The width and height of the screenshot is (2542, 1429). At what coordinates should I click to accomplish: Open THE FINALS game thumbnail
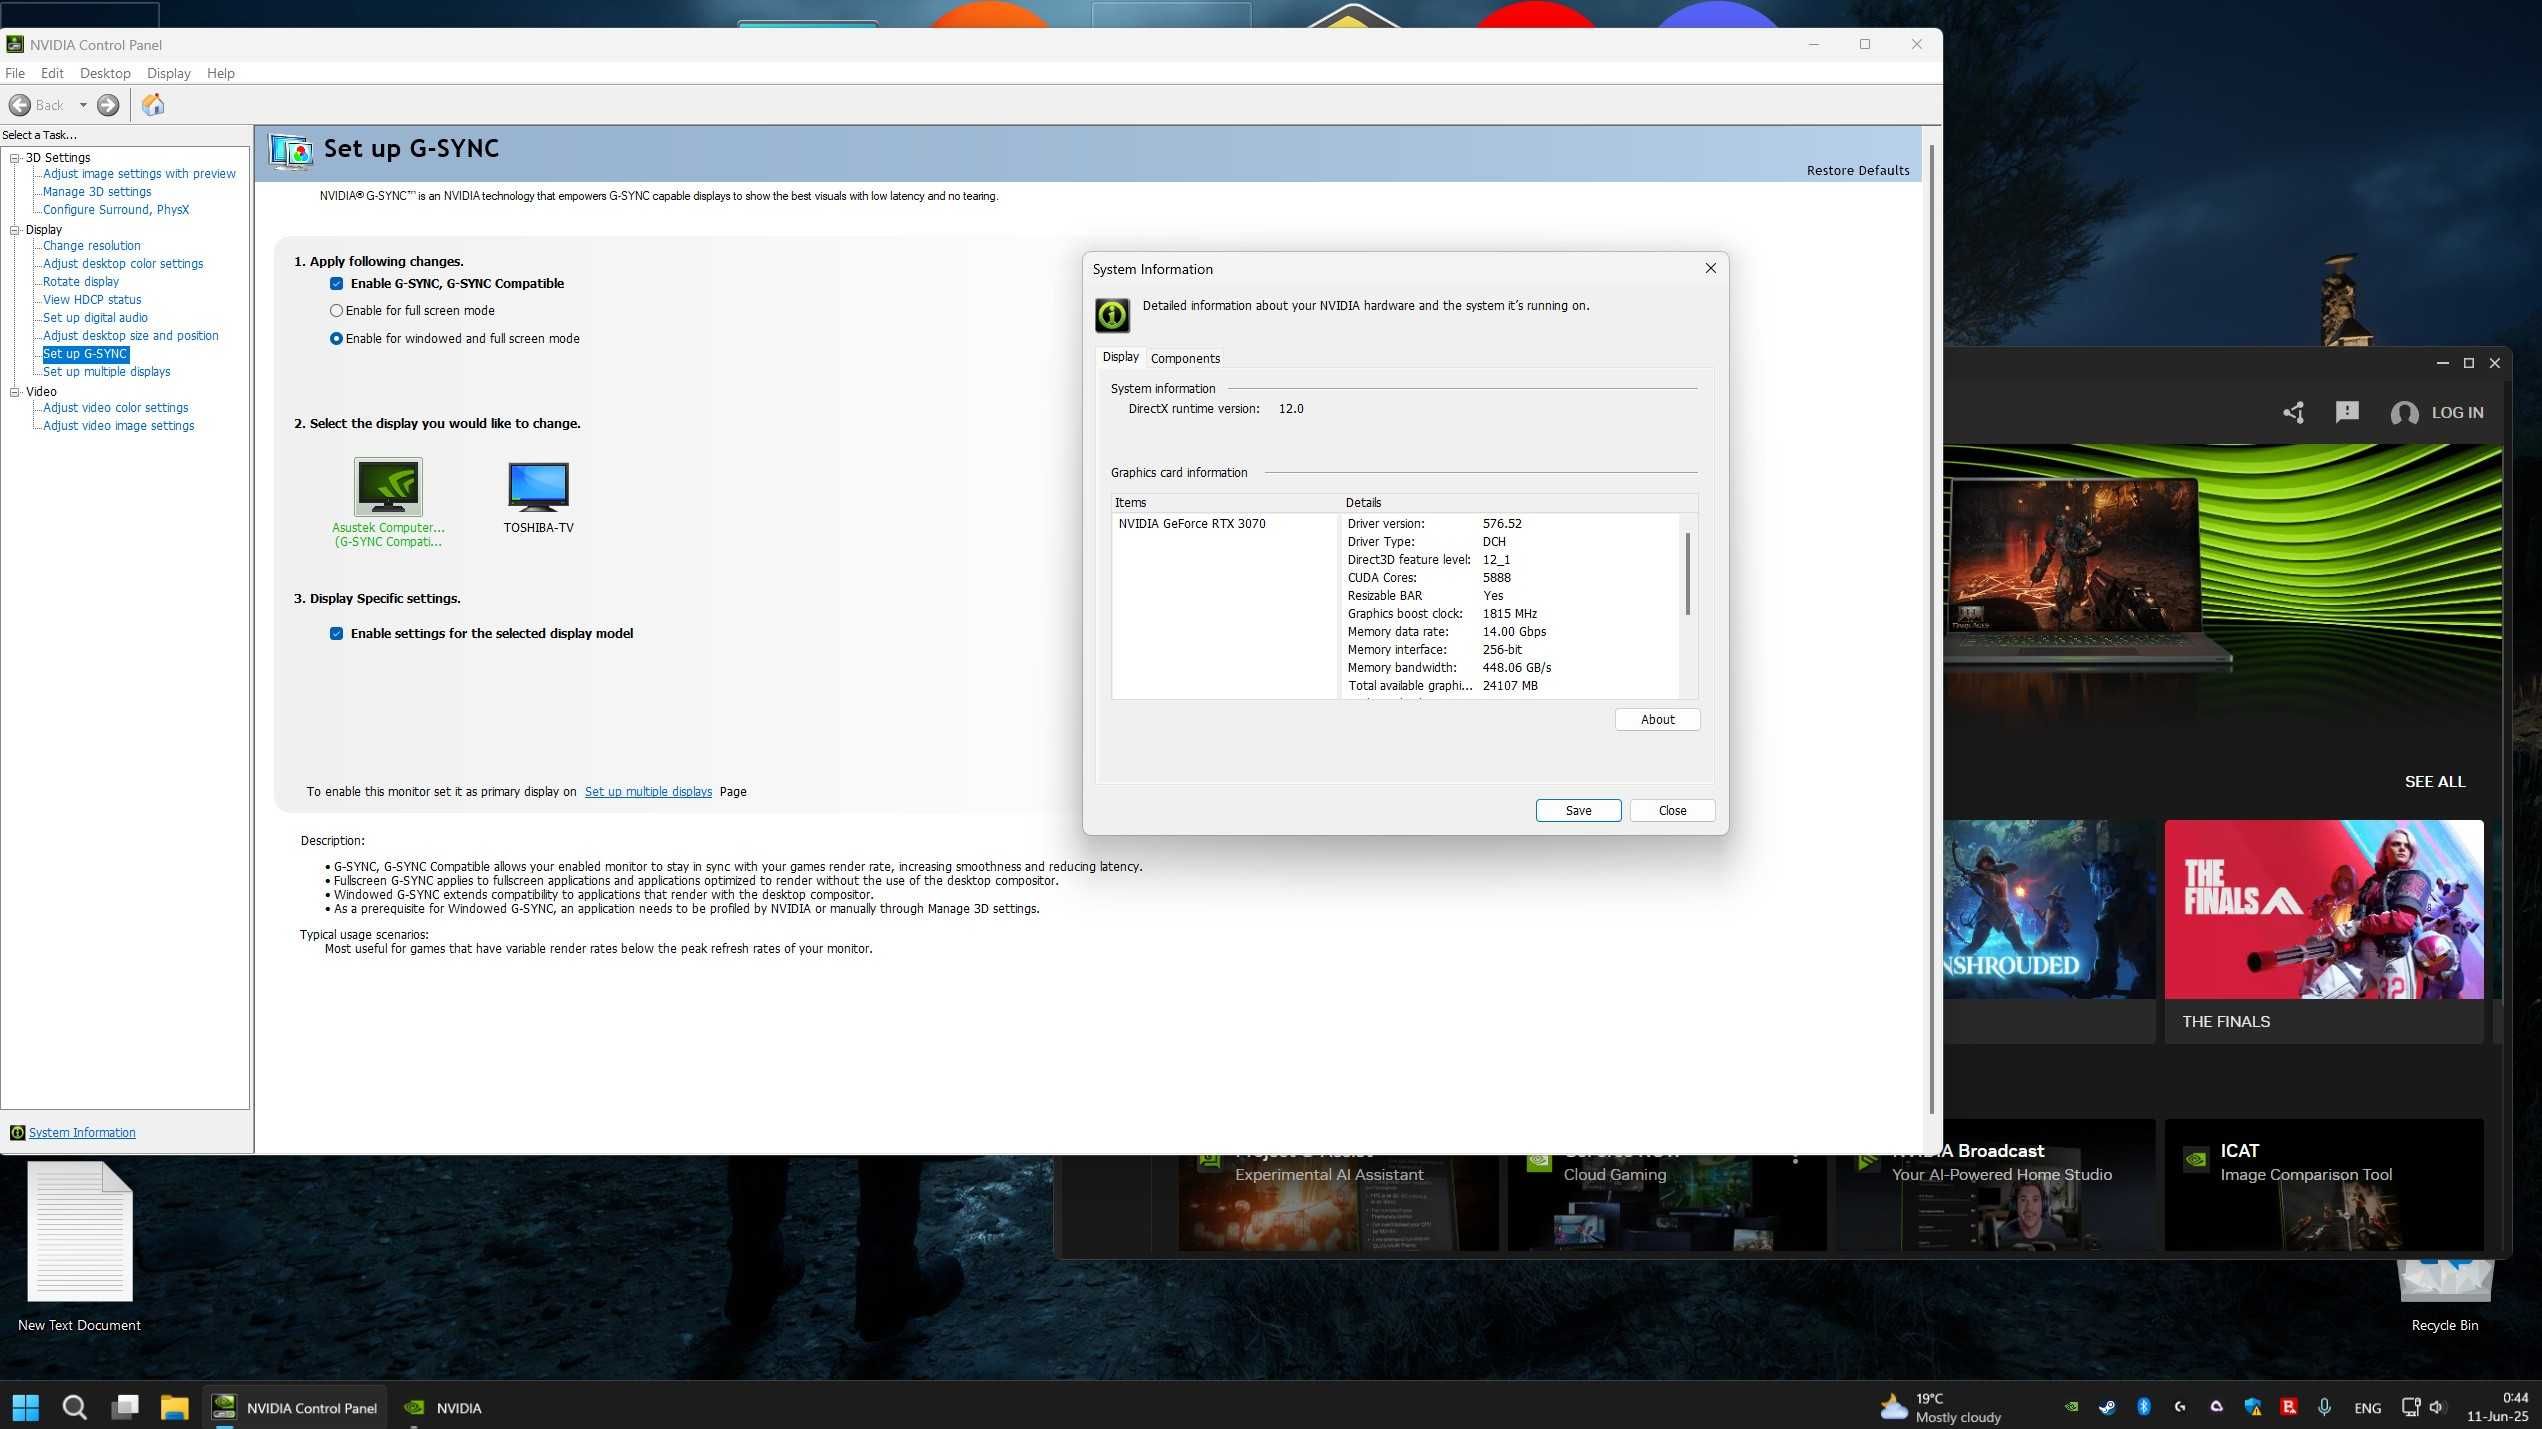[x=2323, y=910]
